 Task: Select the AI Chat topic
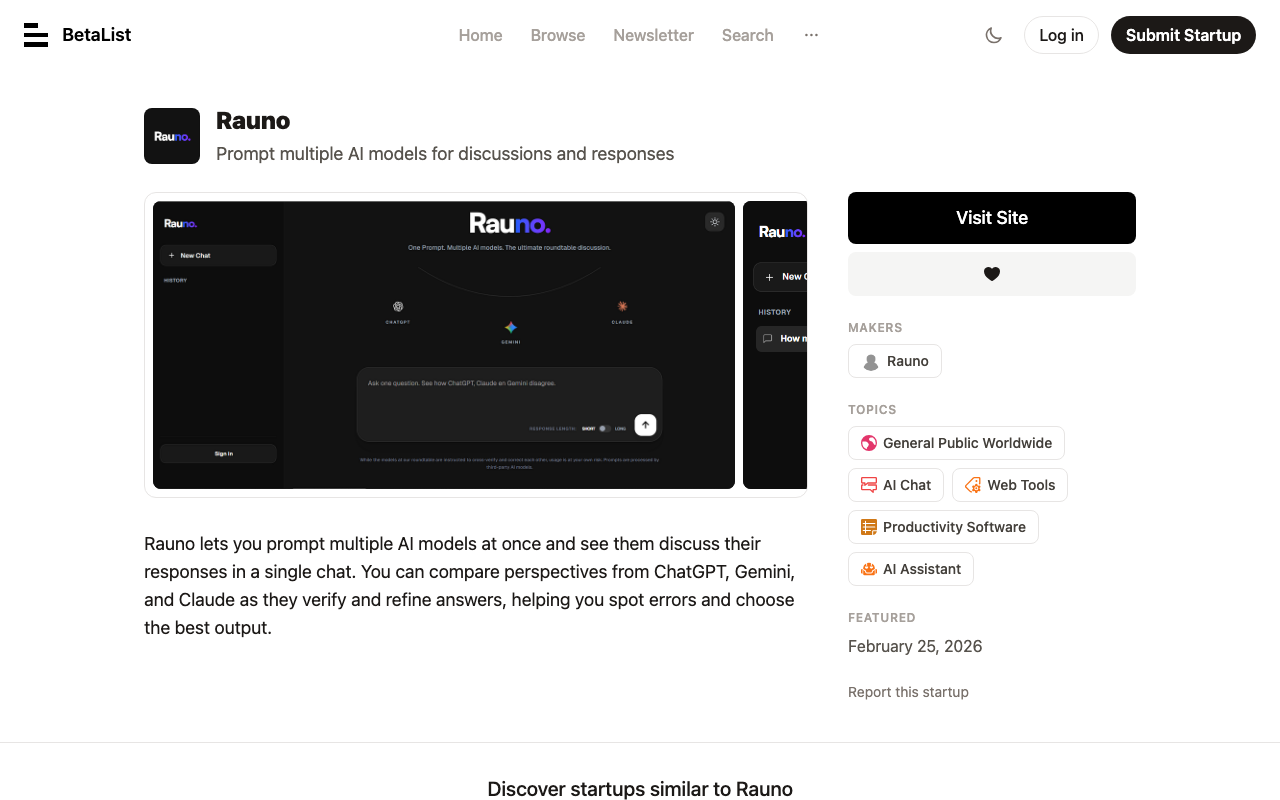click(896, 485)
